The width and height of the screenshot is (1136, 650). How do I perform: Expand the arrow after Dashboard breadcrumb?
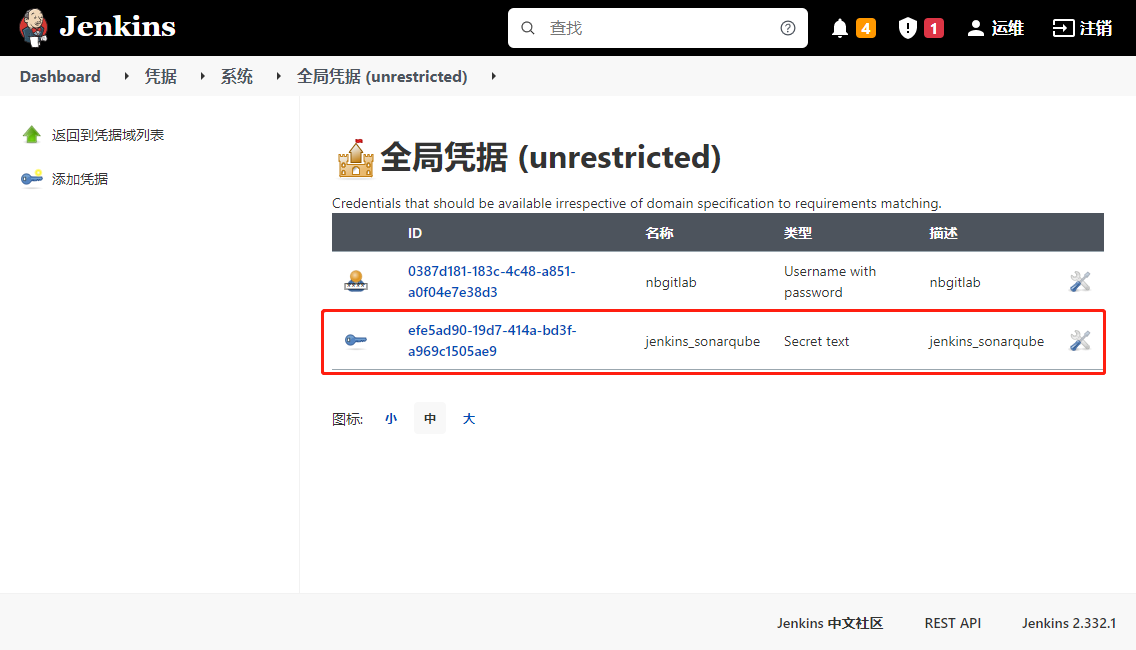coord(127,76)
